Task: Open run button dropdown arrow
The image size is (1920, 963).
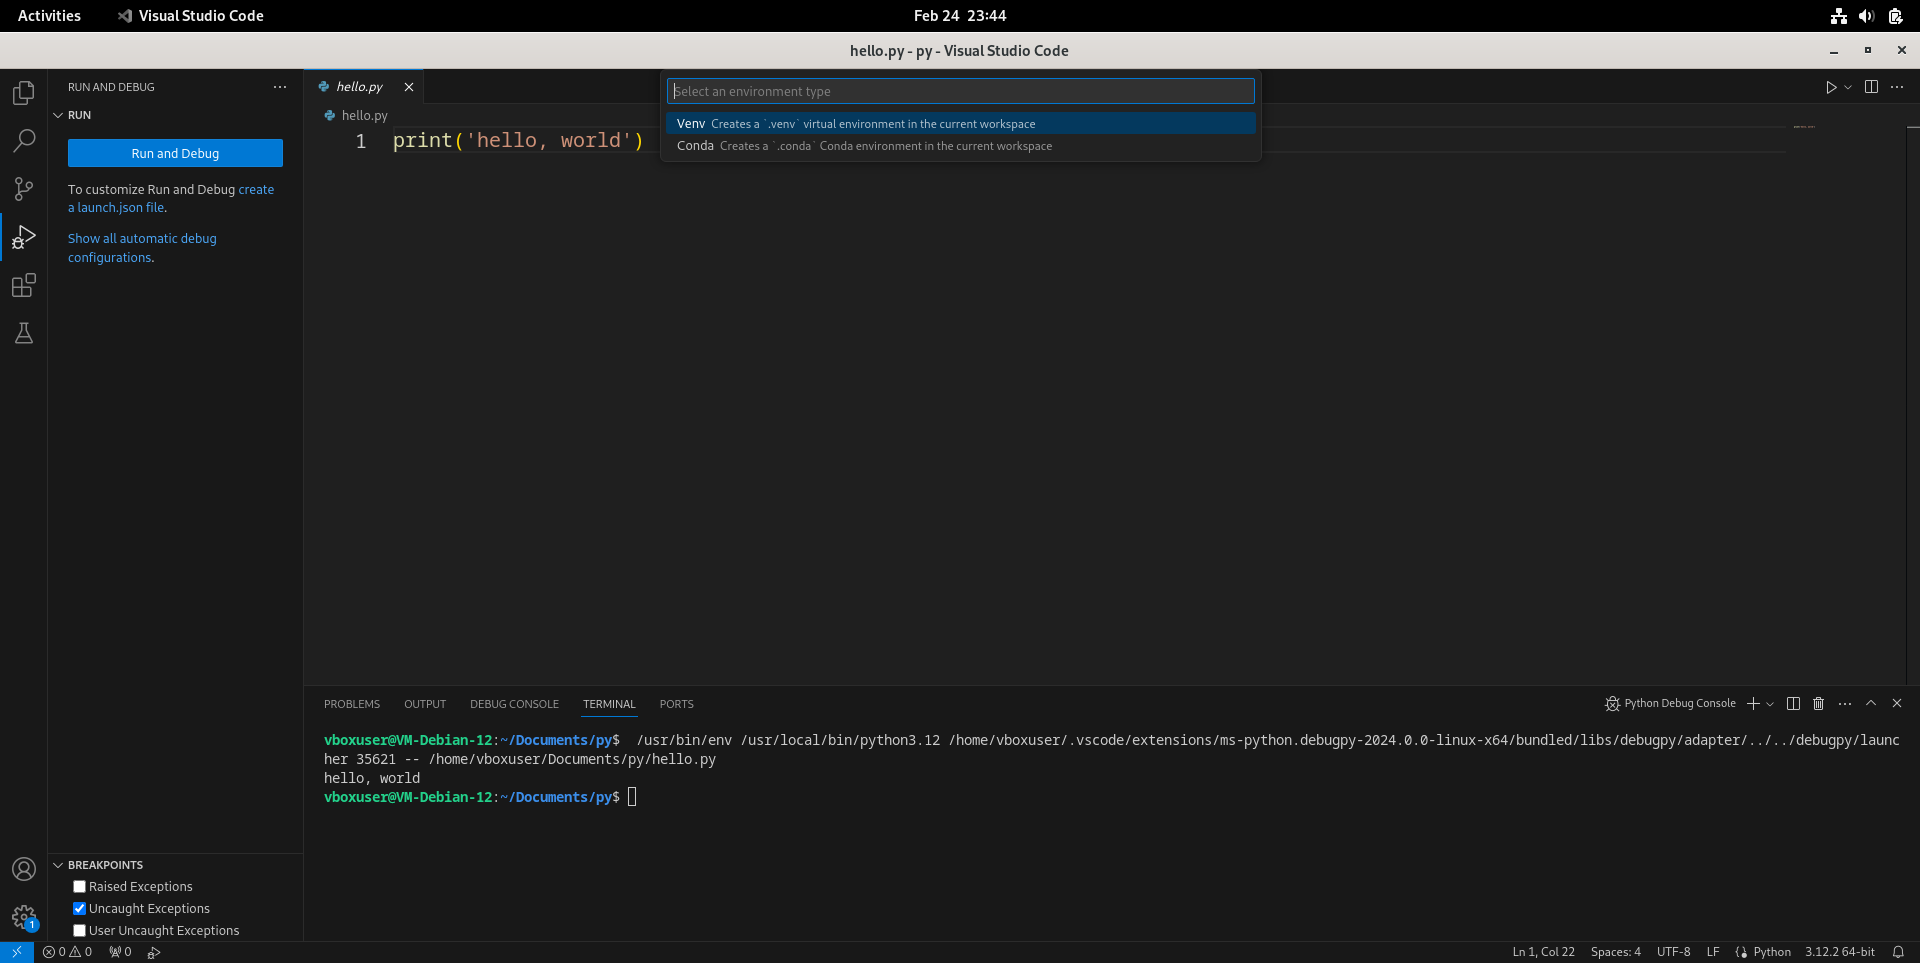Action: coord(1848,87)
